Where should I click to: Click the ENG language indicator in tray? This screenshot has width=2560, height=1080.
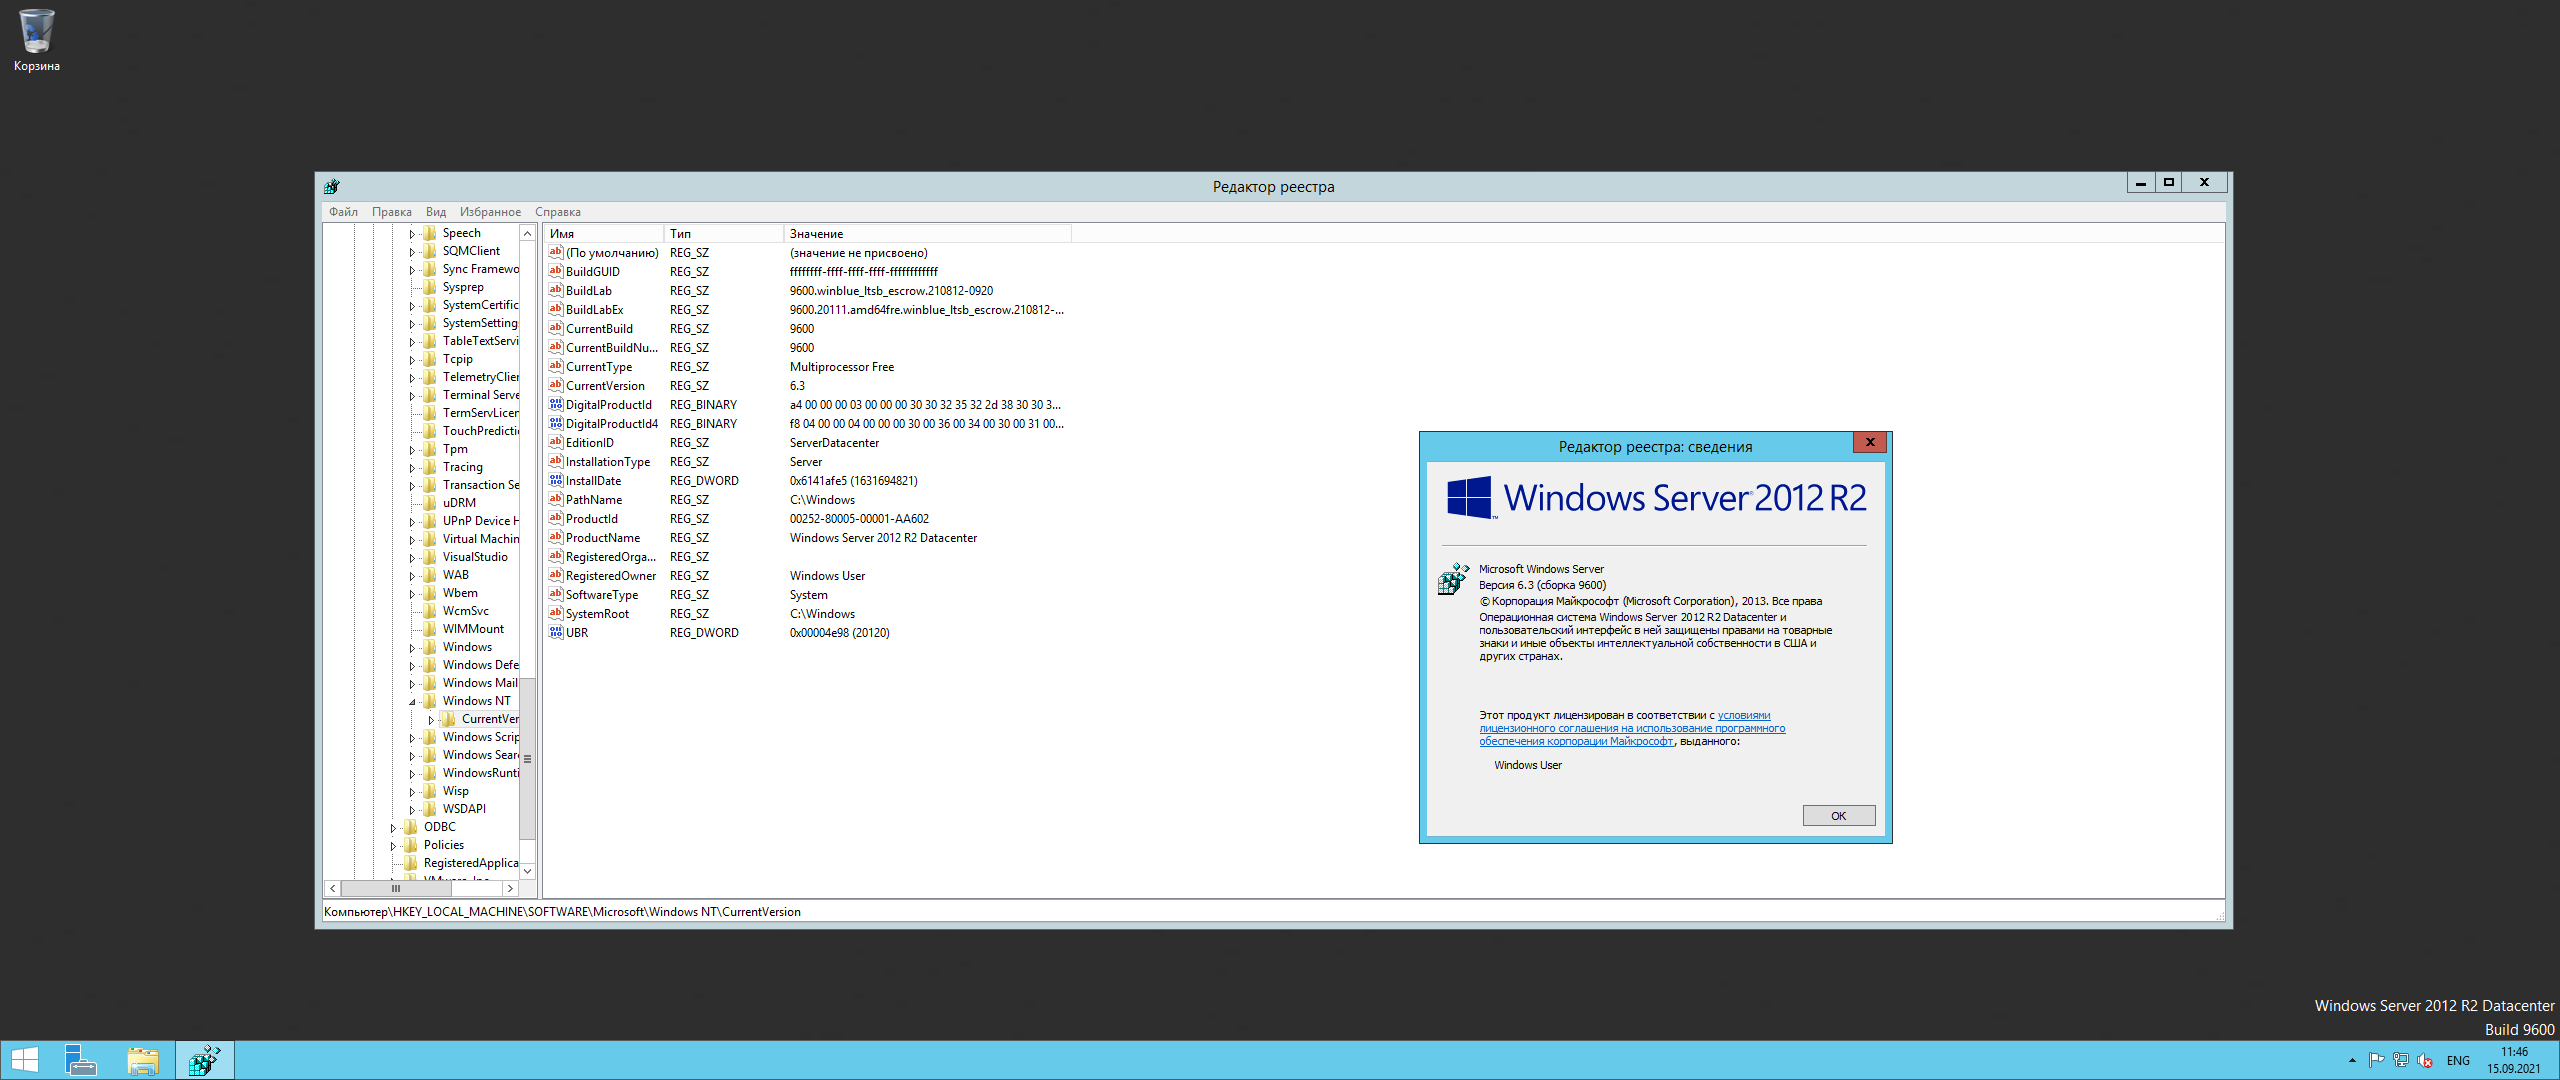point(2458,1060)
